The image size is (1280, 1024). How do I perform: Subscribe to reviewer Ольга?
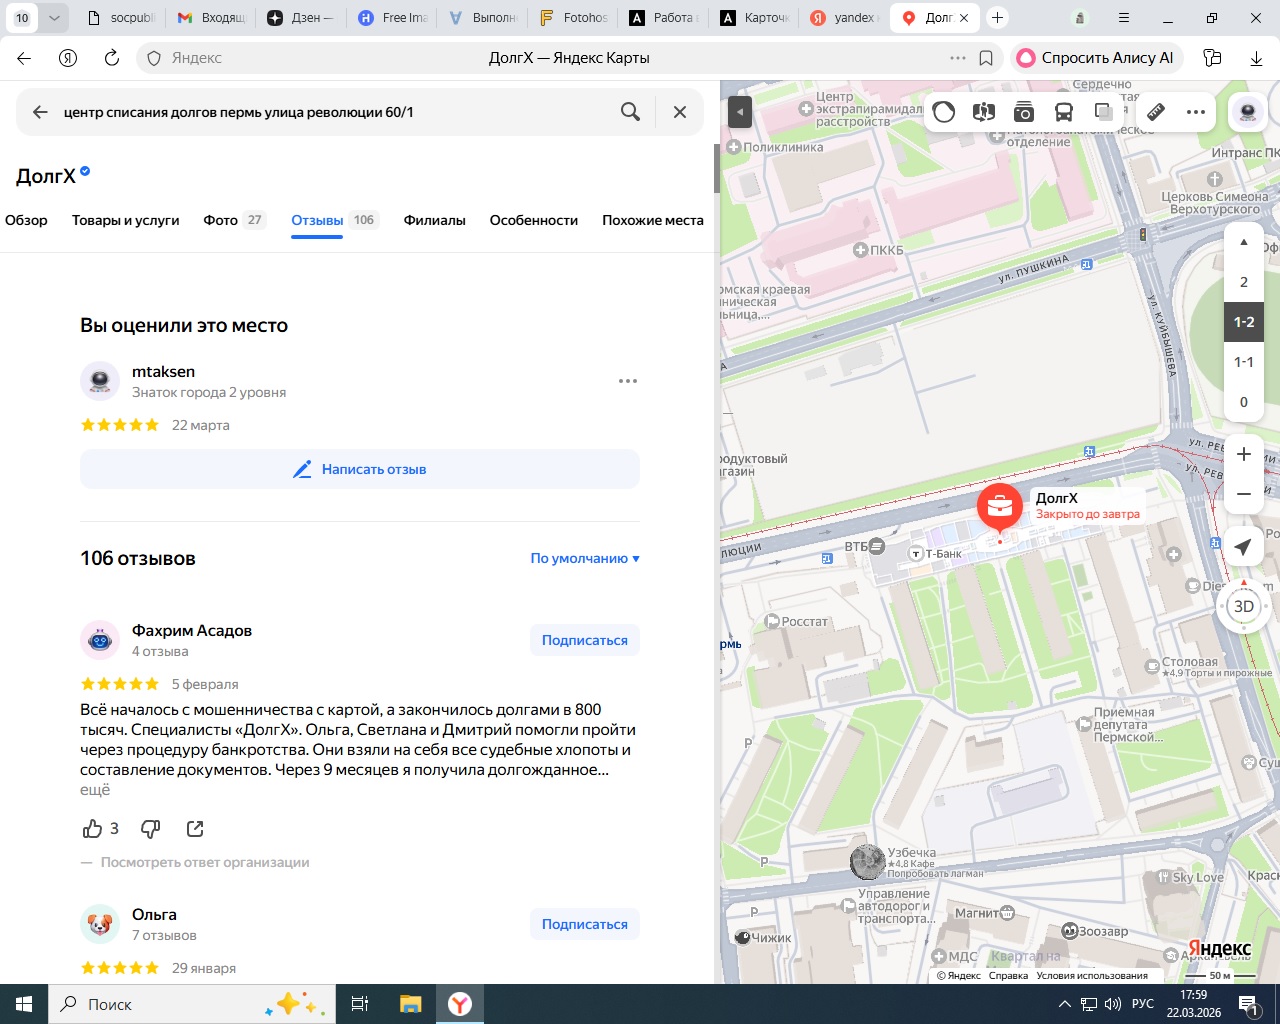pos(585,924)
